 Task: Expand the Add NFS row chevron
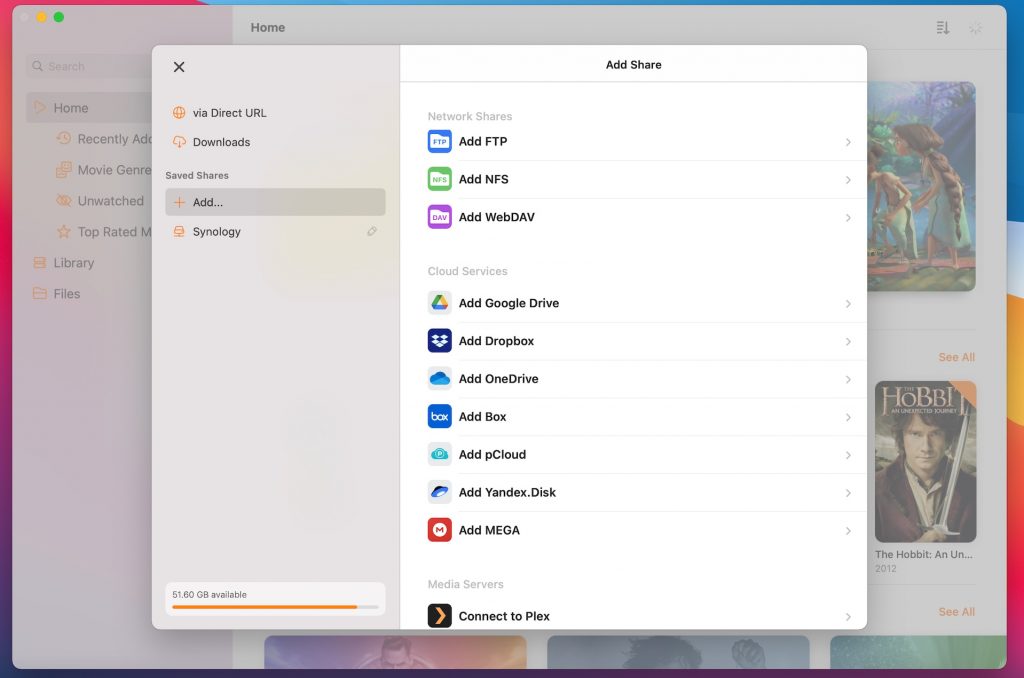tap(848, 180)
